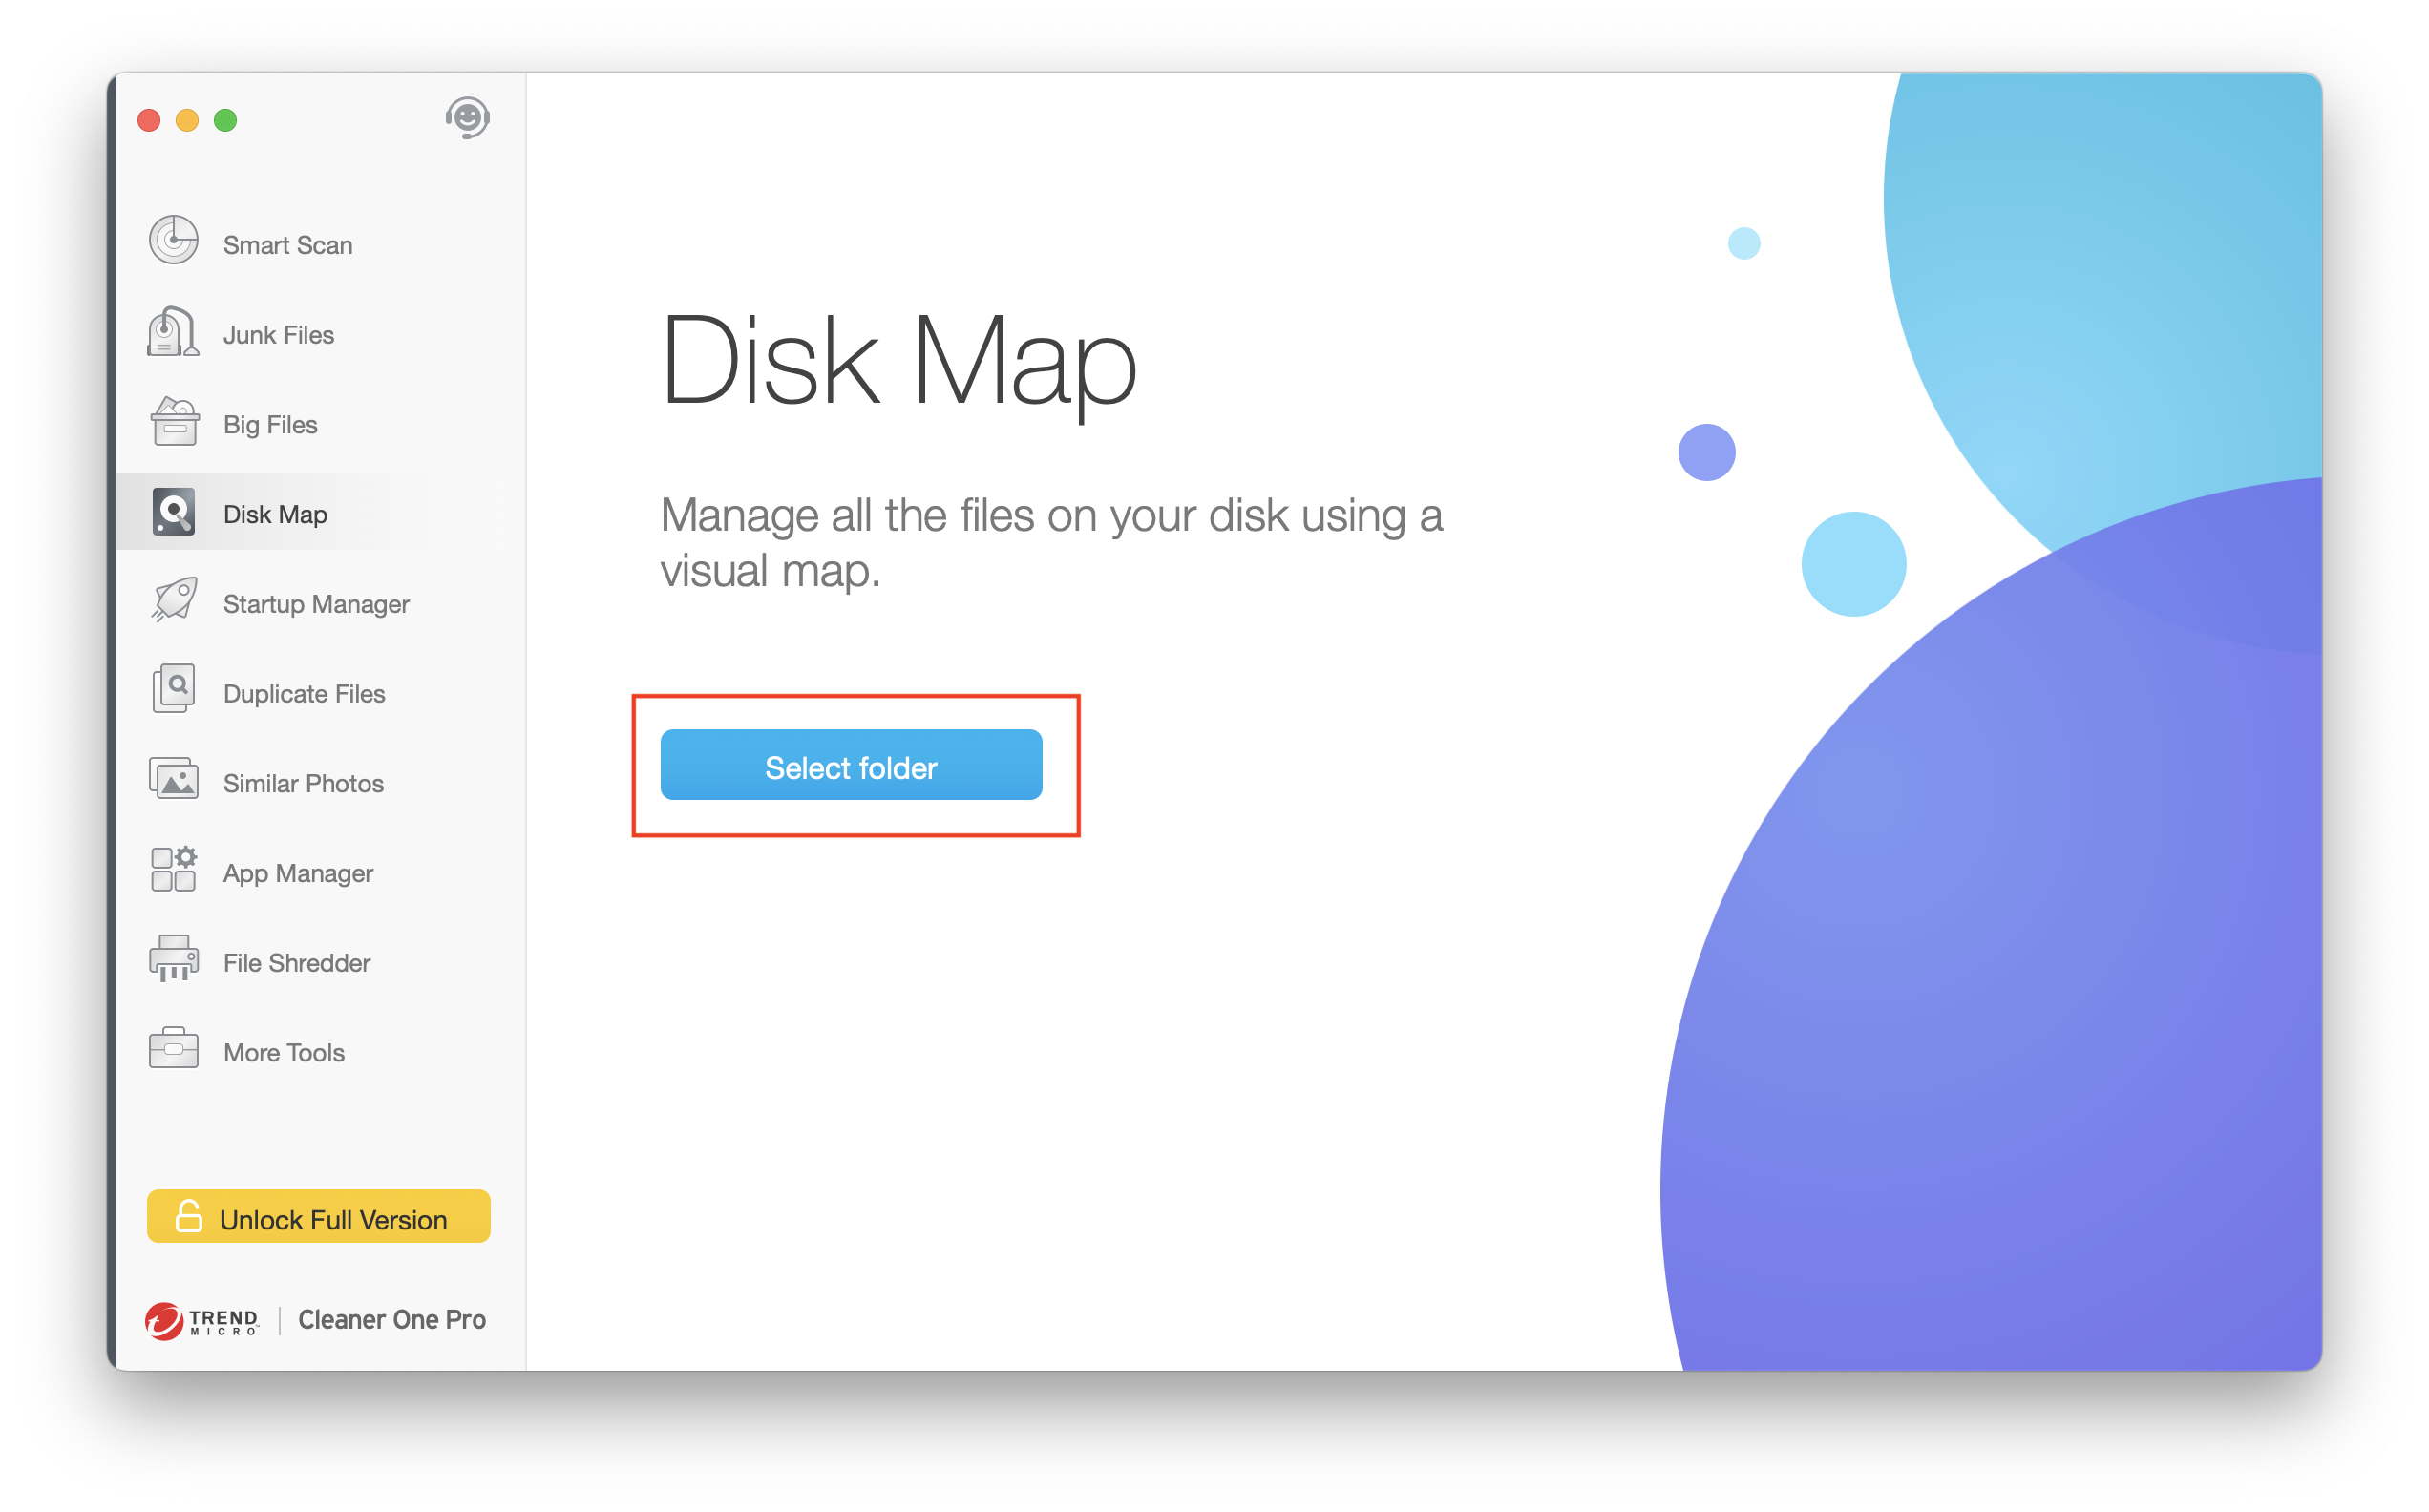Click the Startup Manager rocket icon
This screenshot has height=1512, width=2429.
pos(174,601)
